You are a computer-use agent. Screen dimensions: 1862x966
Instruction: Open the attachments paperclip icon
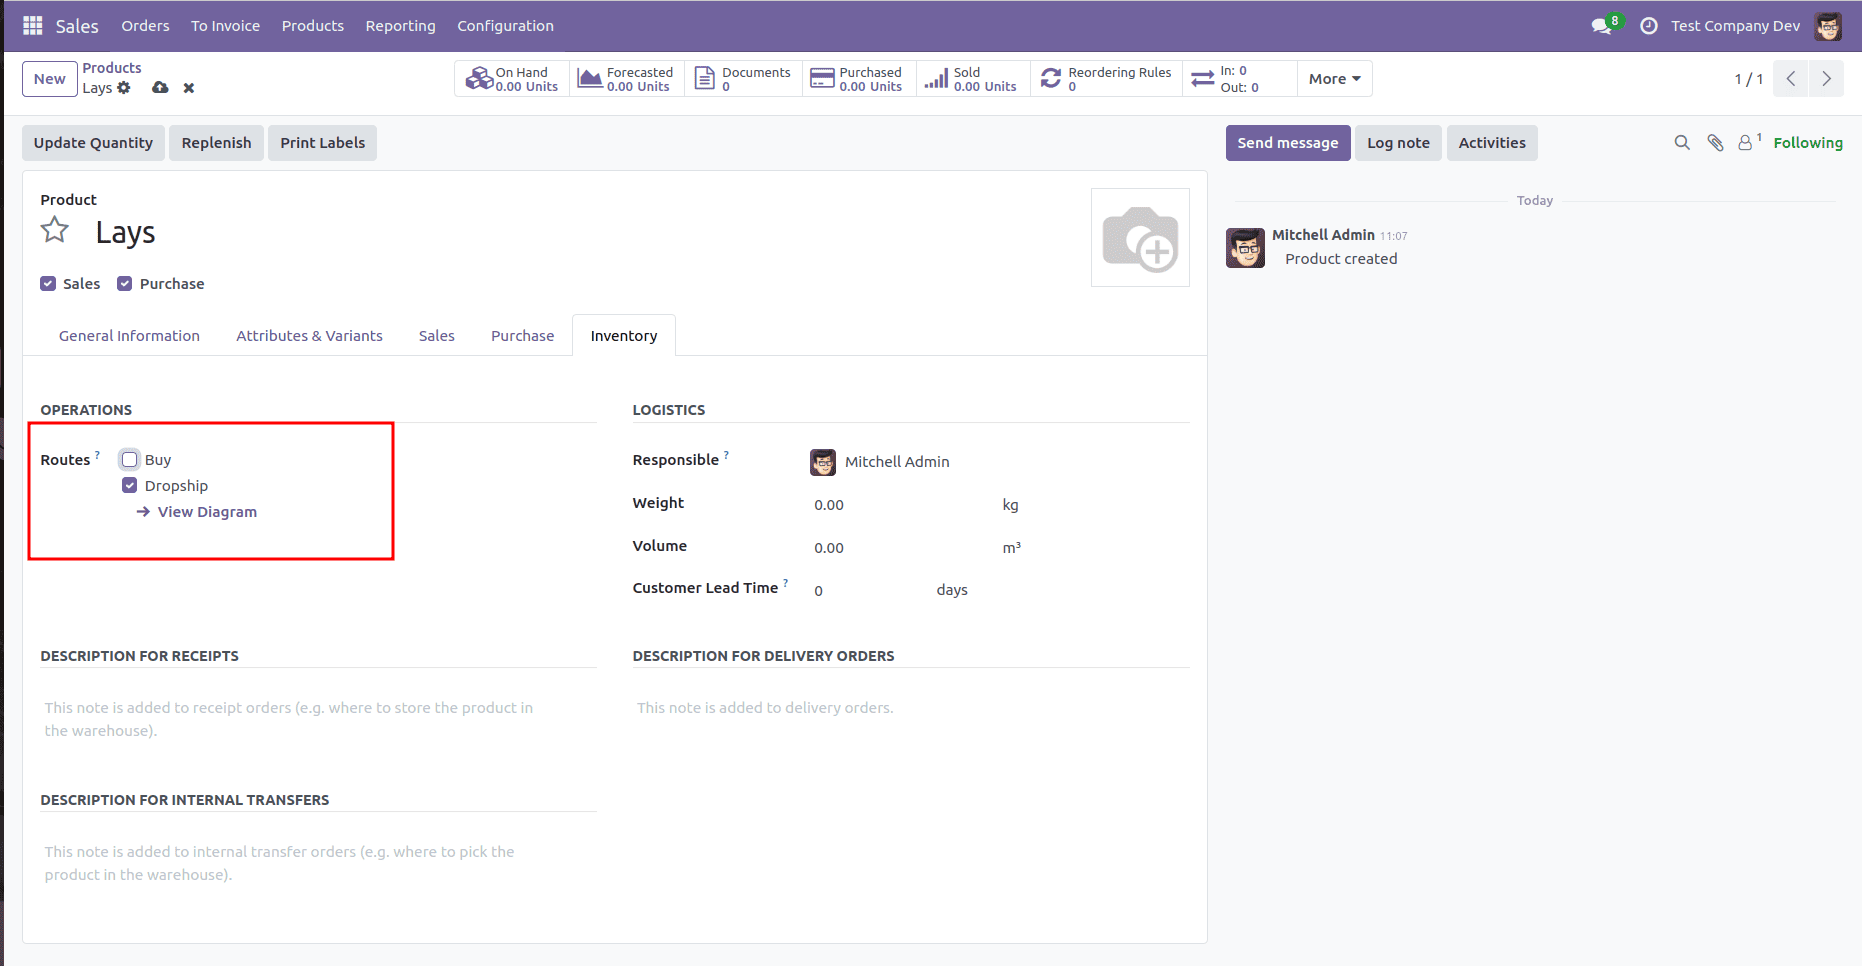(1715, 143)
